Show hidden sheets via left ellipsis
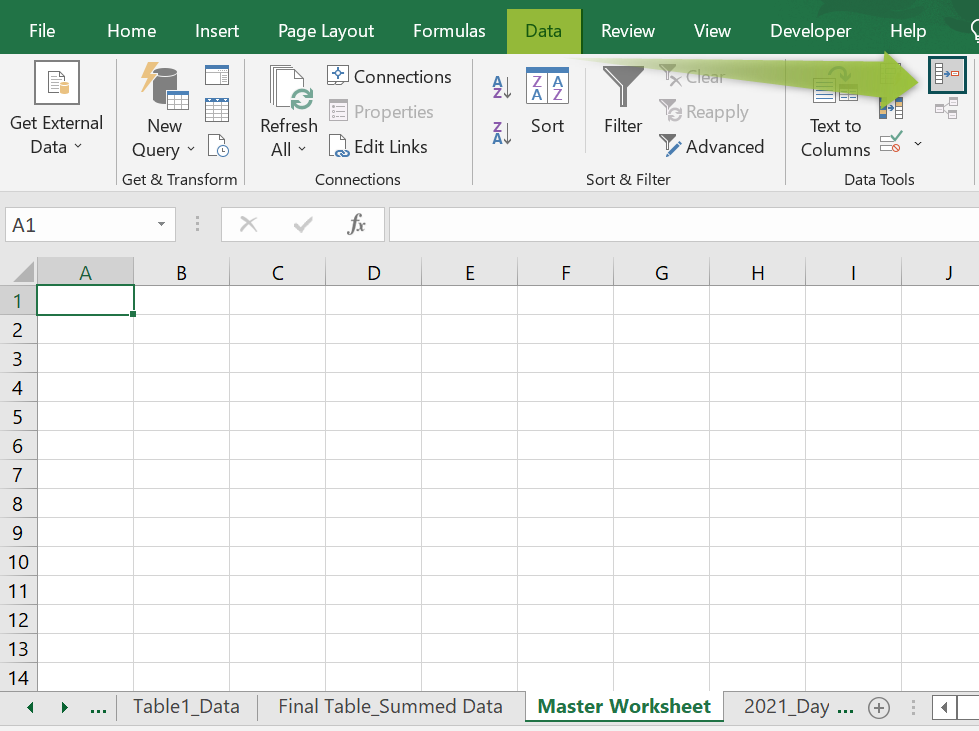The image size is (979, 731). [98, 709]
